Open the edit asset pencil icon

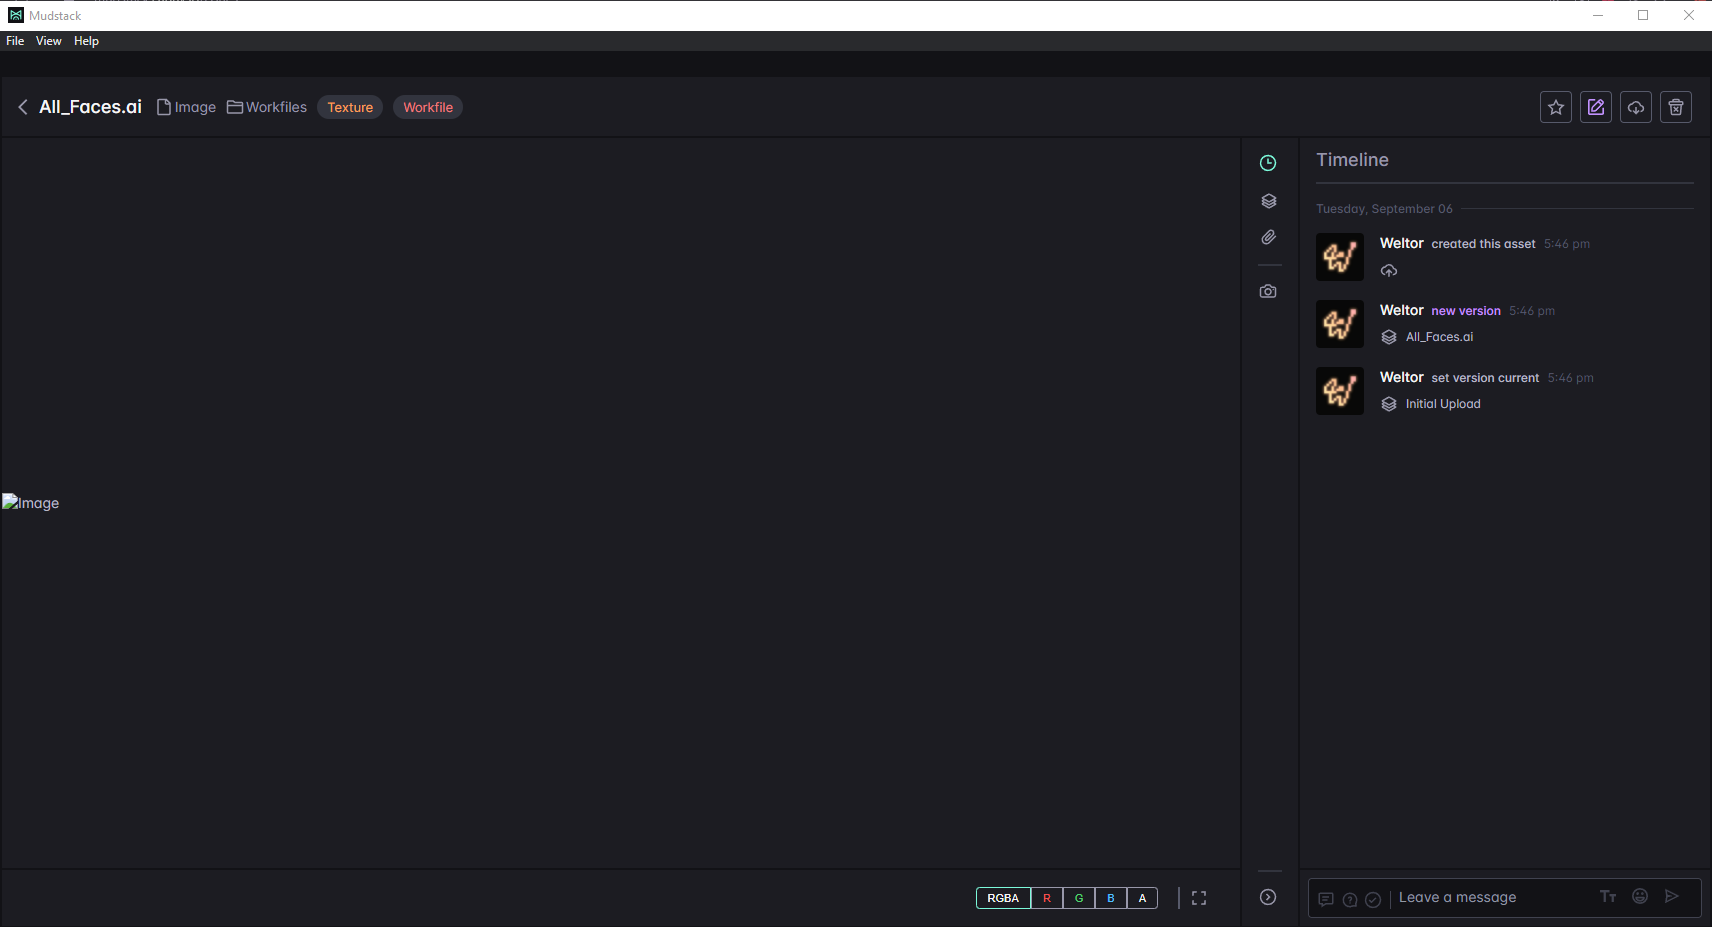point(1596,107)
